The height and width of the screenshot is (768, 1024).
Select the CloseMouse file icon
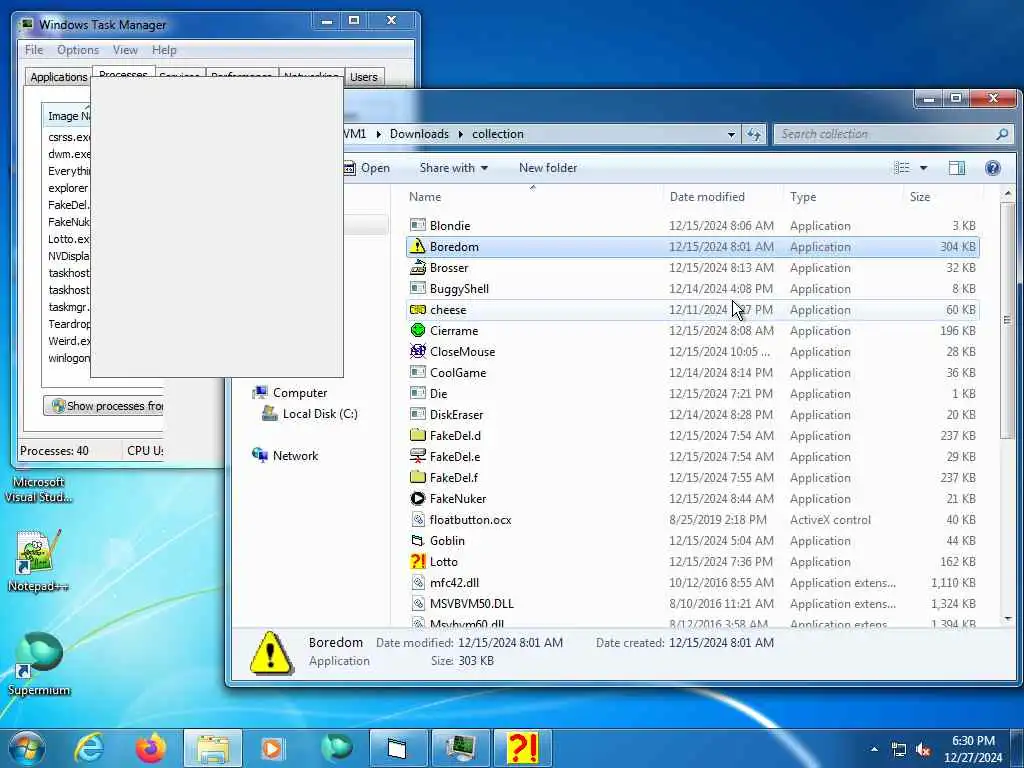pos(417,351)
